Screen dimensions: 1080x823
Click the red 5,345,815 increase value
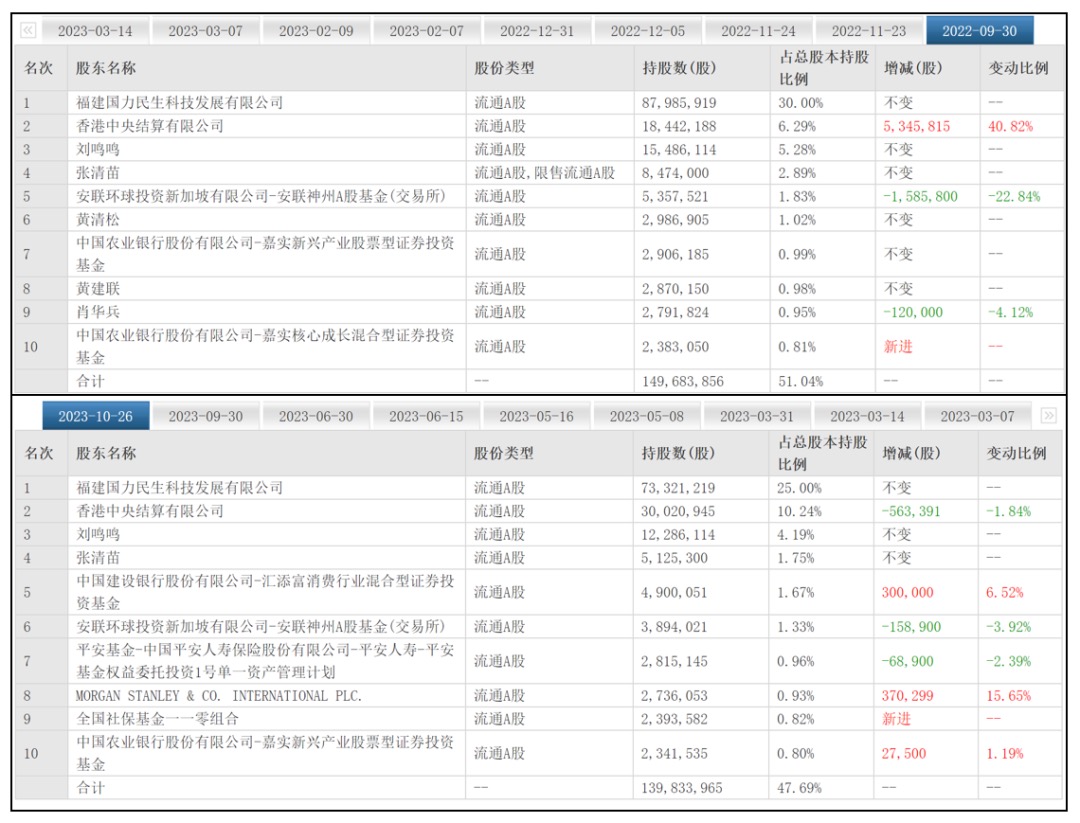[x=917, y=126]
